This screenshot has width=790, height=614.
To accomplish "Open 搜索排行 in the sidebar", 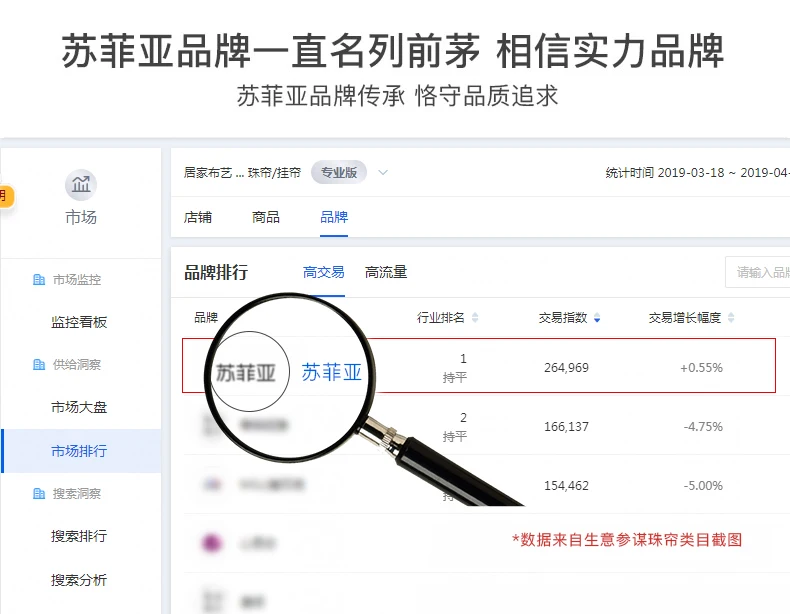I will [79, 535].
